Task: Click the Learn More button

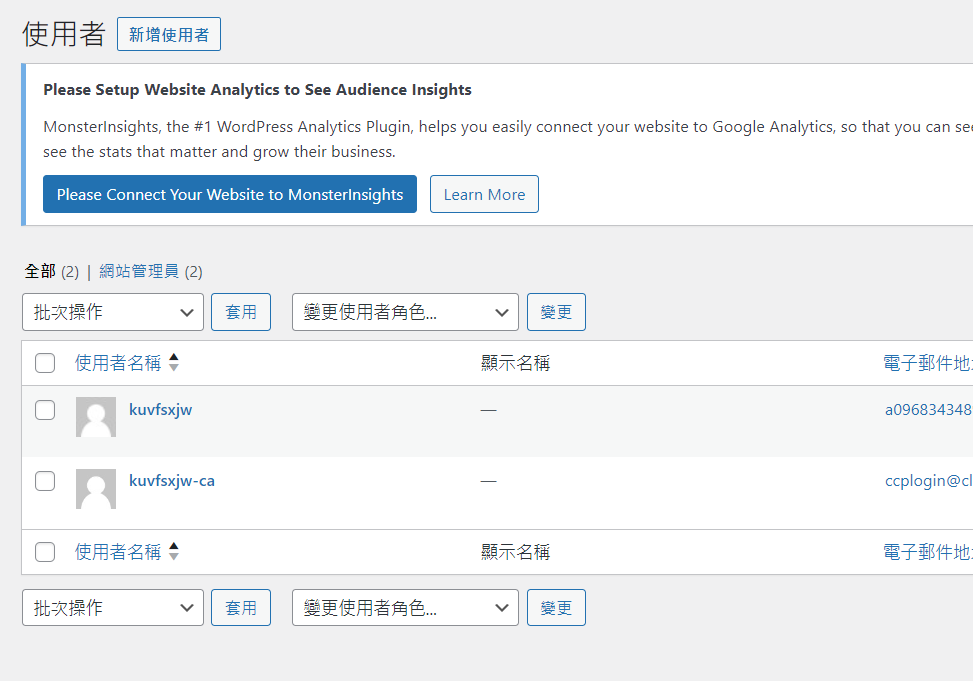Action: point(484,195)
